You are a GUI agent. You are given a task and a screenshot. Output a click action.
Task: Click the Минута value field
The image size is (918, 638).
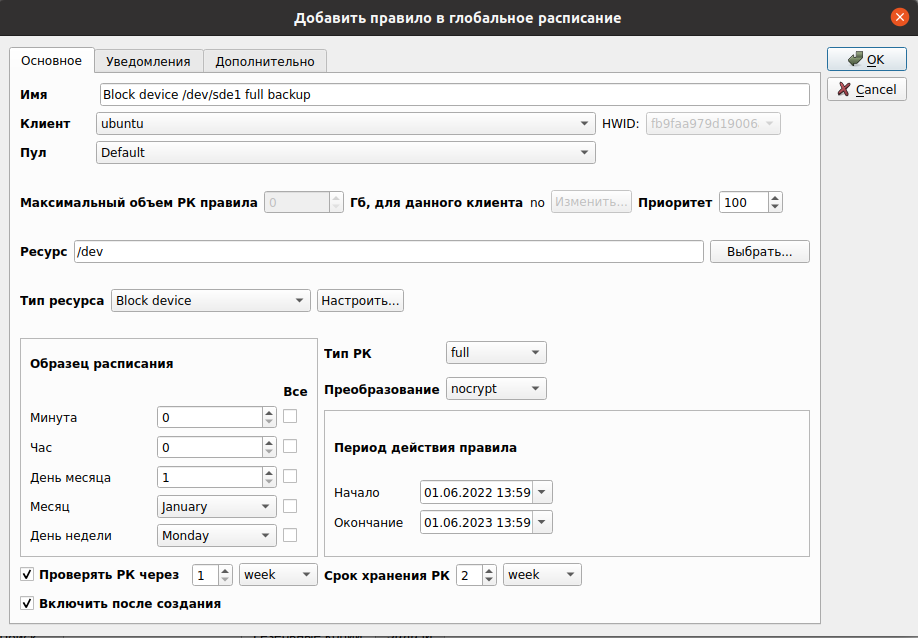210,417
